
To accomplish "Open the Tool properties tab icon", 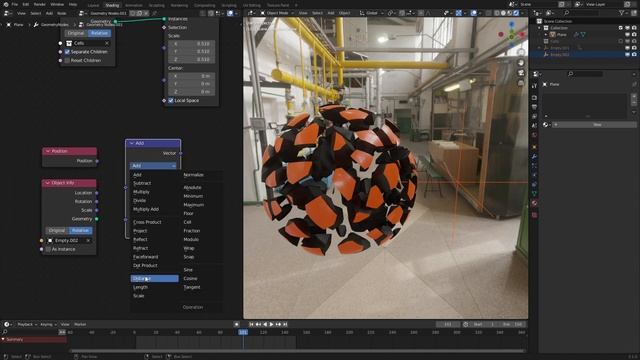I will 534,86.
